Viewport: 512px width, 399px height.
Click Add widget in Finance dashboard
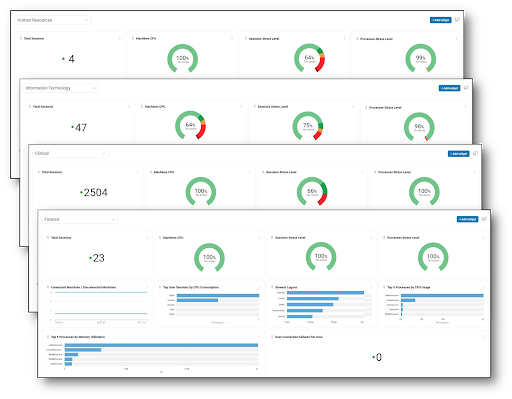point(467,219)
